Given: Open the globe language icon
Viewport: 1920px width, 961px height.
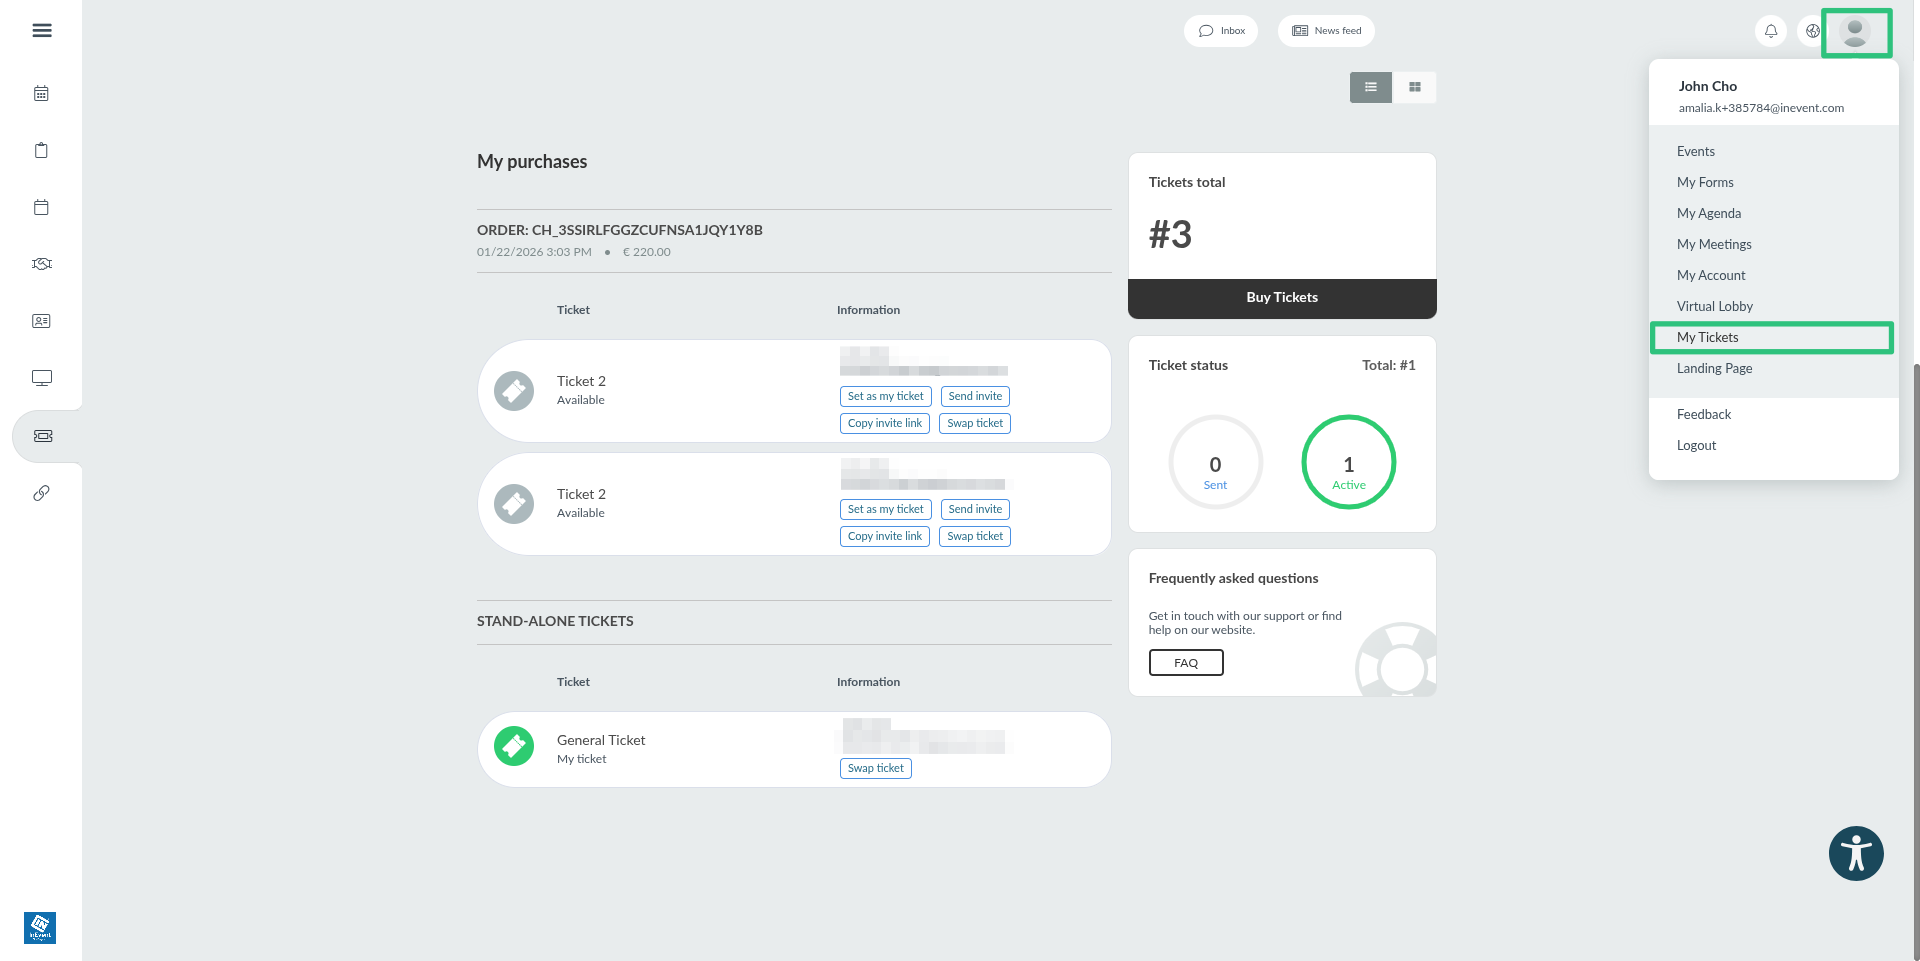Looking at the screenshot, I should [x=1813, y=30].
